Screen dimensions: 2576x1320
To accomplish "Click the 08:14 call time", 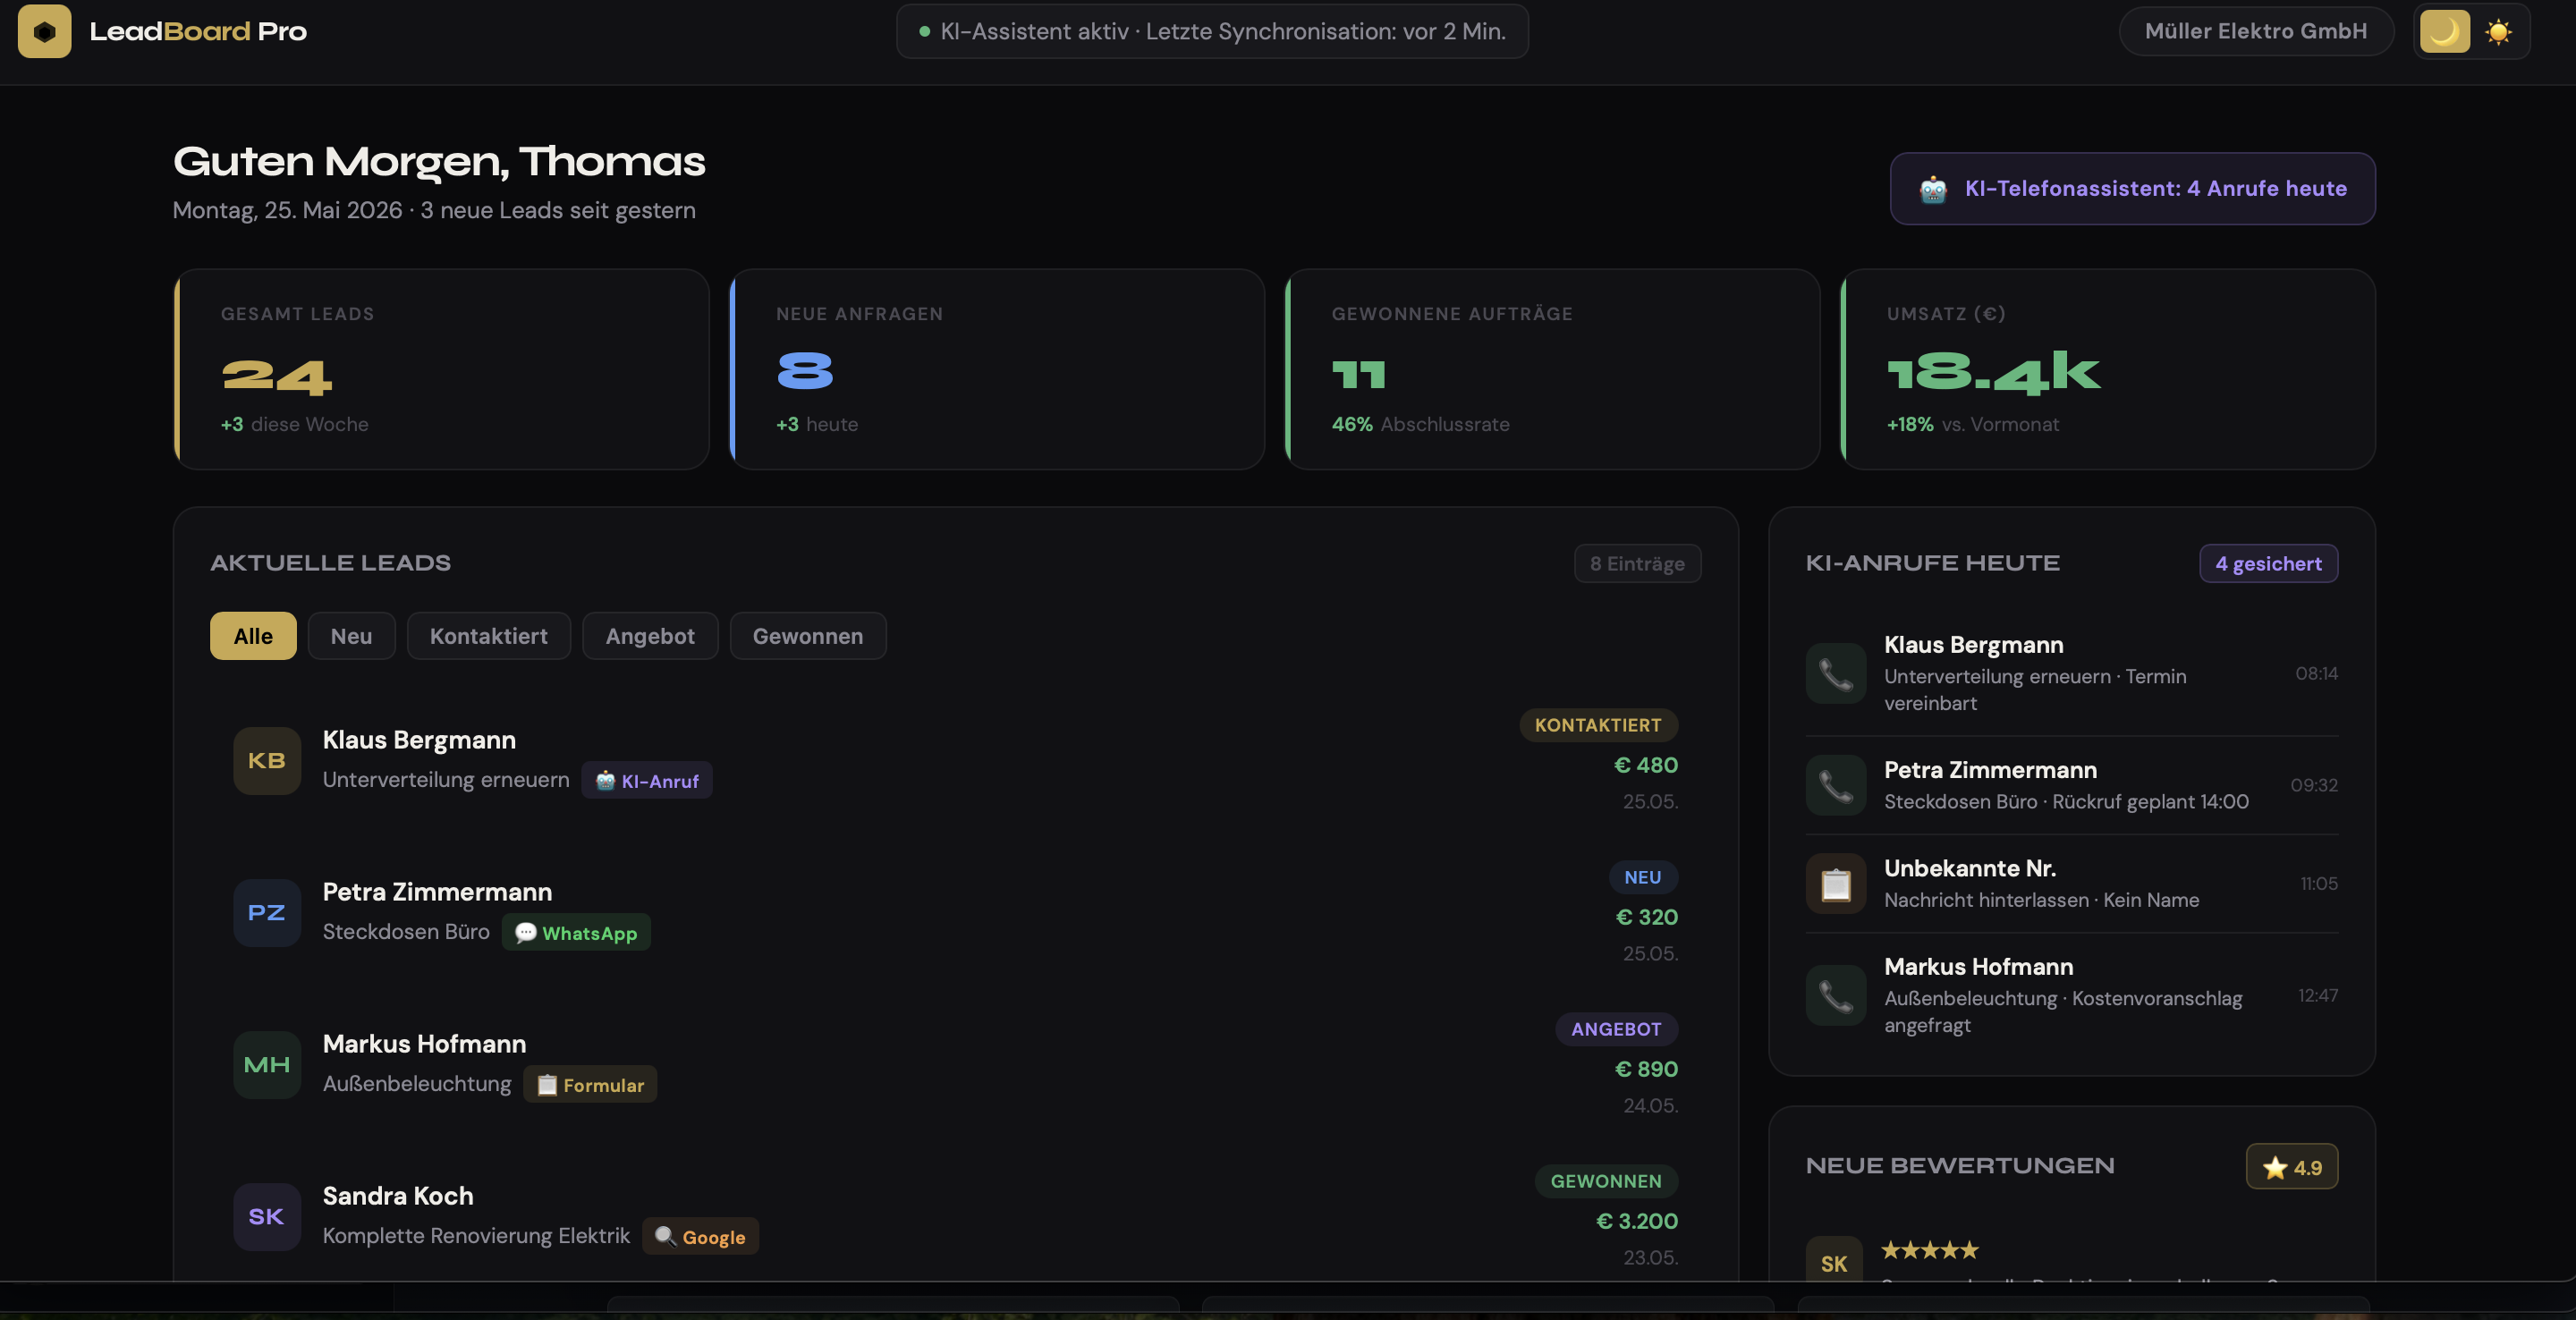I will (x=2316, y=674).
